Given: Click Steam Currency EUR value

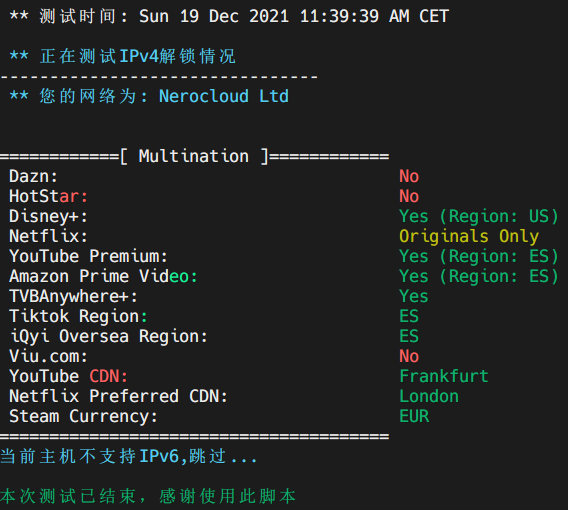Looking at the screenshot, I should pyautogui.click(x=414, y=416).
